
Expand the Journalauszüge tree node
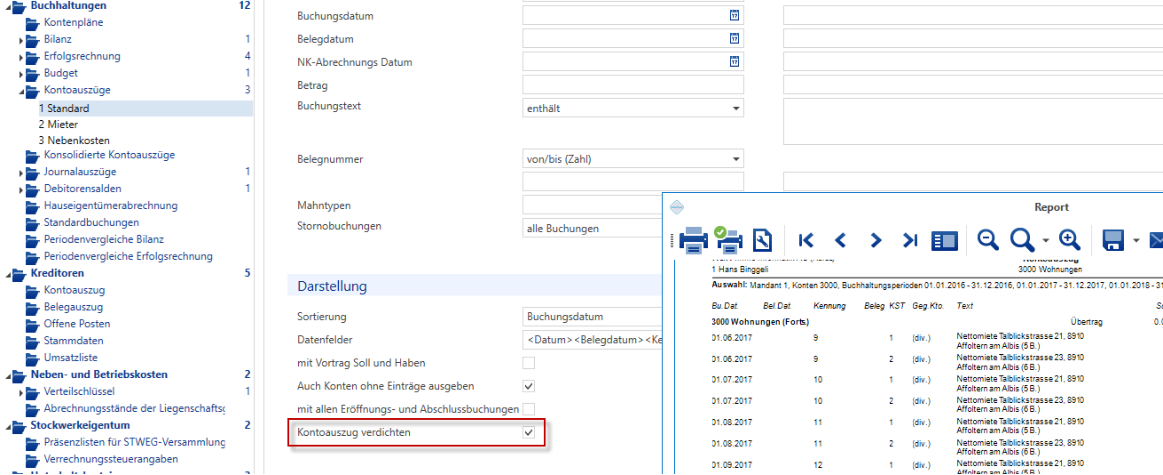[22, 173]
